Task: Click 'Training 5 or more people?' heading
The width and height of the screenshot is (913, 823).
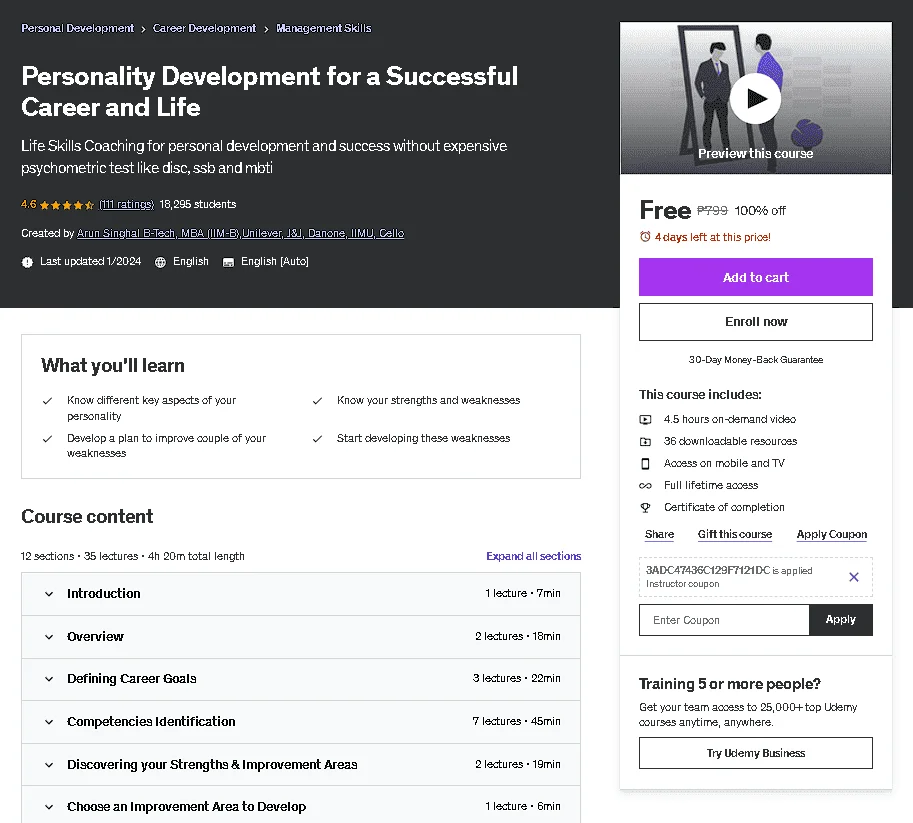Action: point(730,684)
